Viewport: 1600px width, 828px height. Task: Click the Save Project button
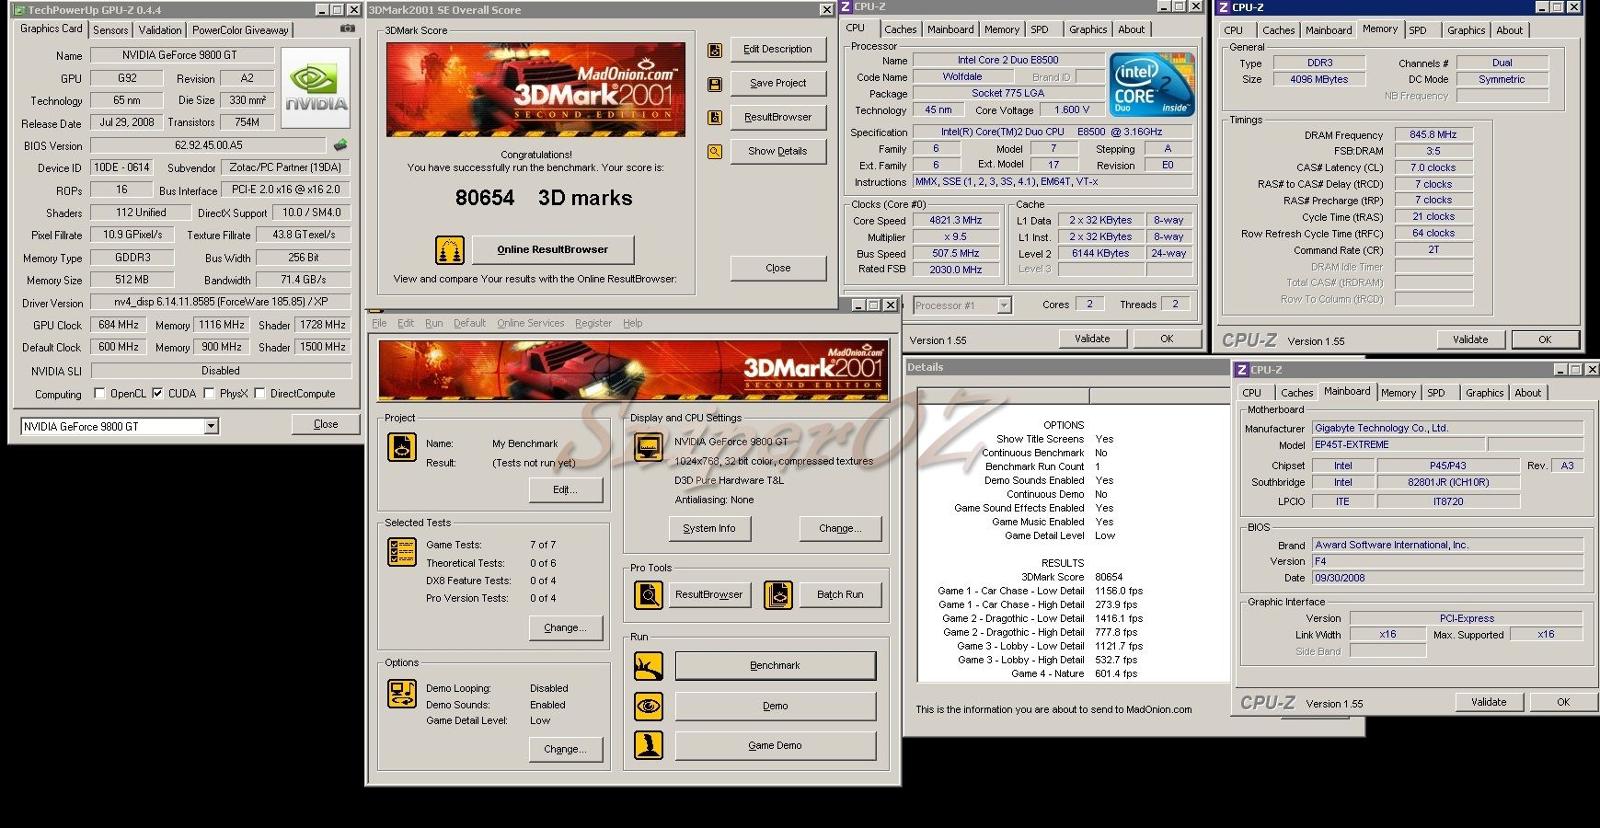pyautogui.click(x=777, y=83)
